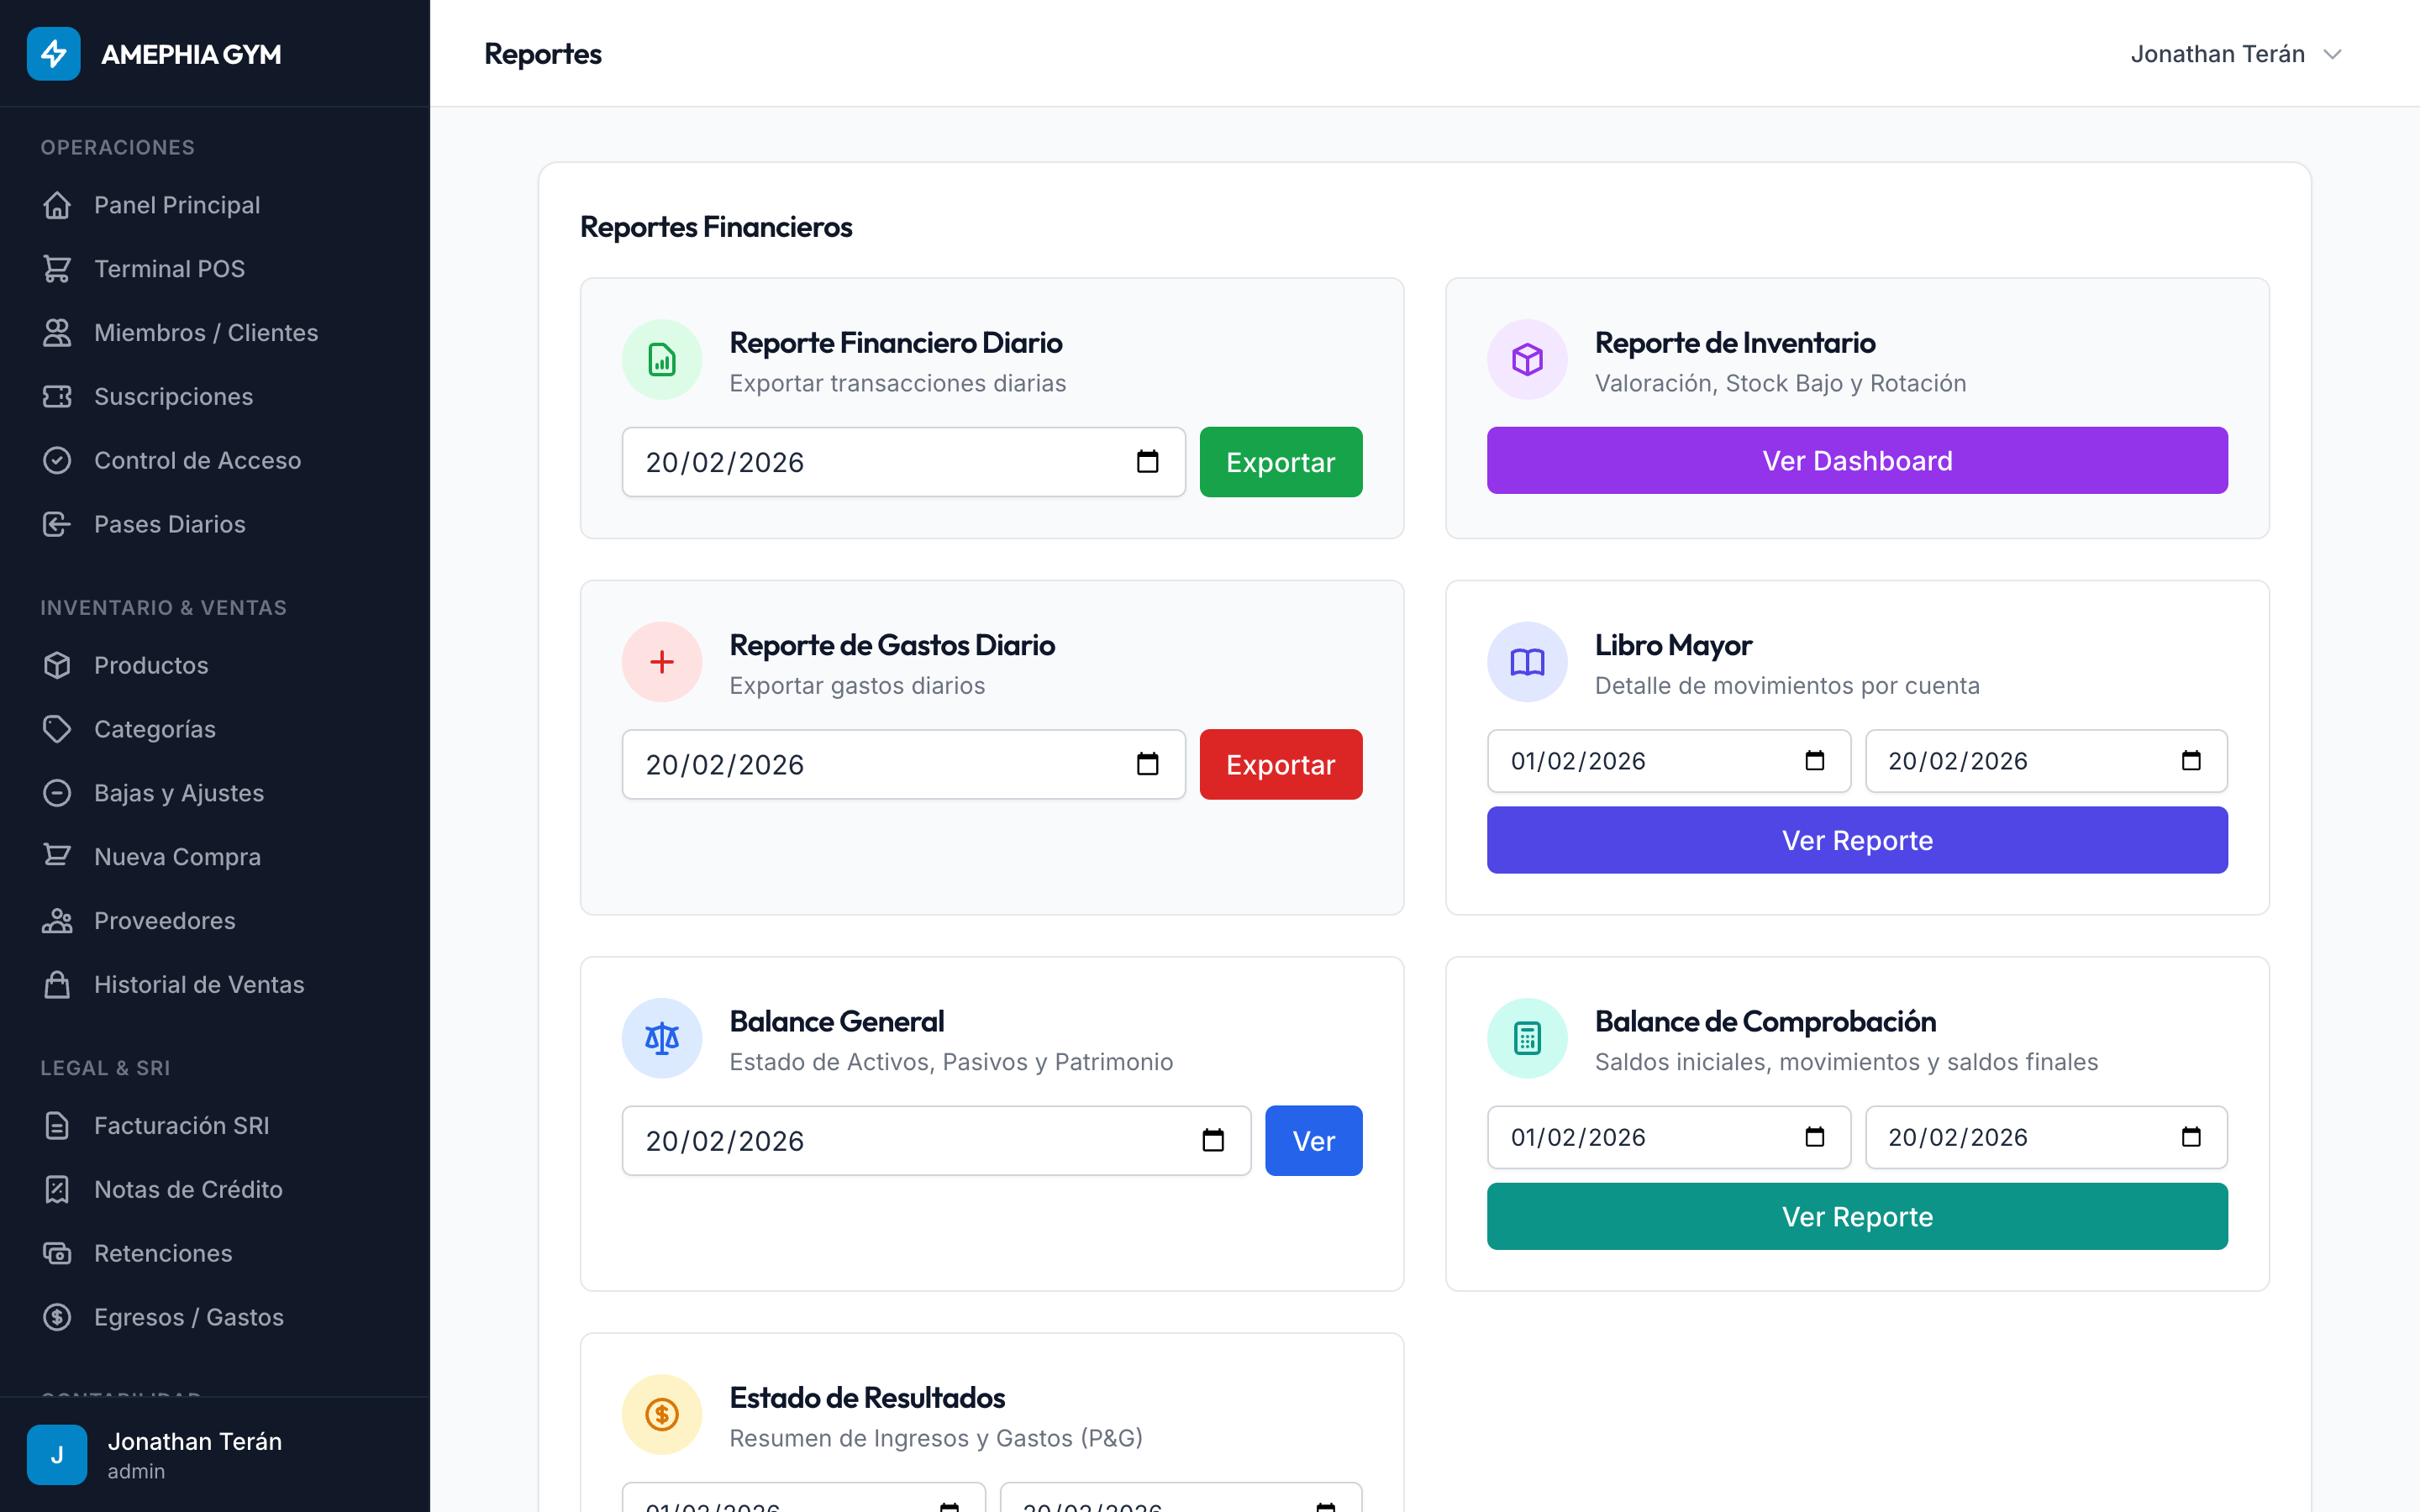Image resolution: width=2420 pixels, height=1512 pixels.
Task: Open Control de Acceso in sidebar
Action: 215,461
